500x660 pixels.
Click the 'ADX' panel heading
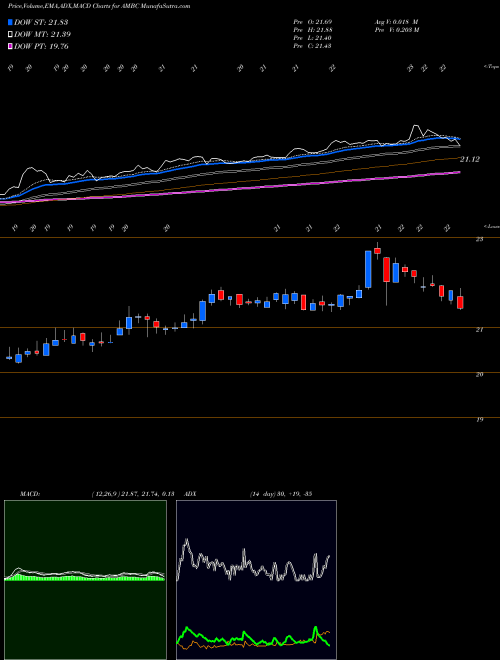191,494
